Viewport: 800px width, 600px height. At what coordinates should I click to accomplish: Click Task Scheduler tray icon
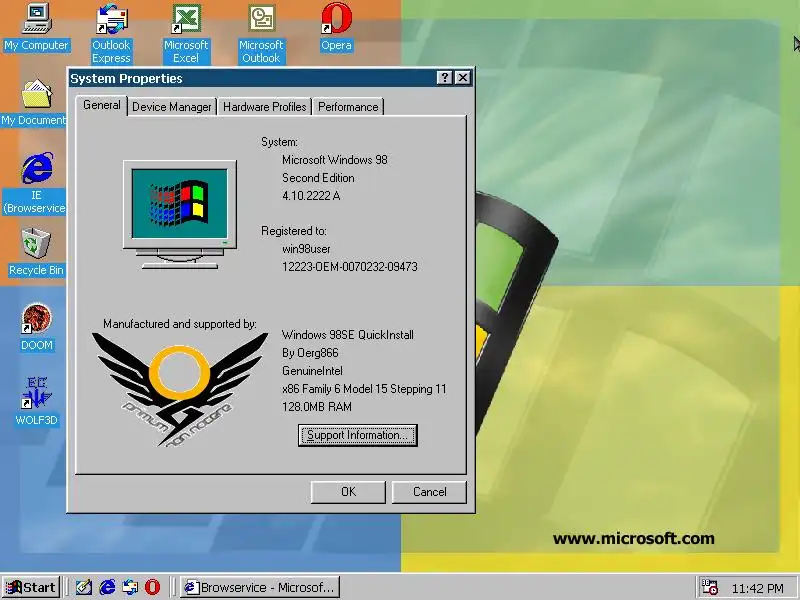710,587
